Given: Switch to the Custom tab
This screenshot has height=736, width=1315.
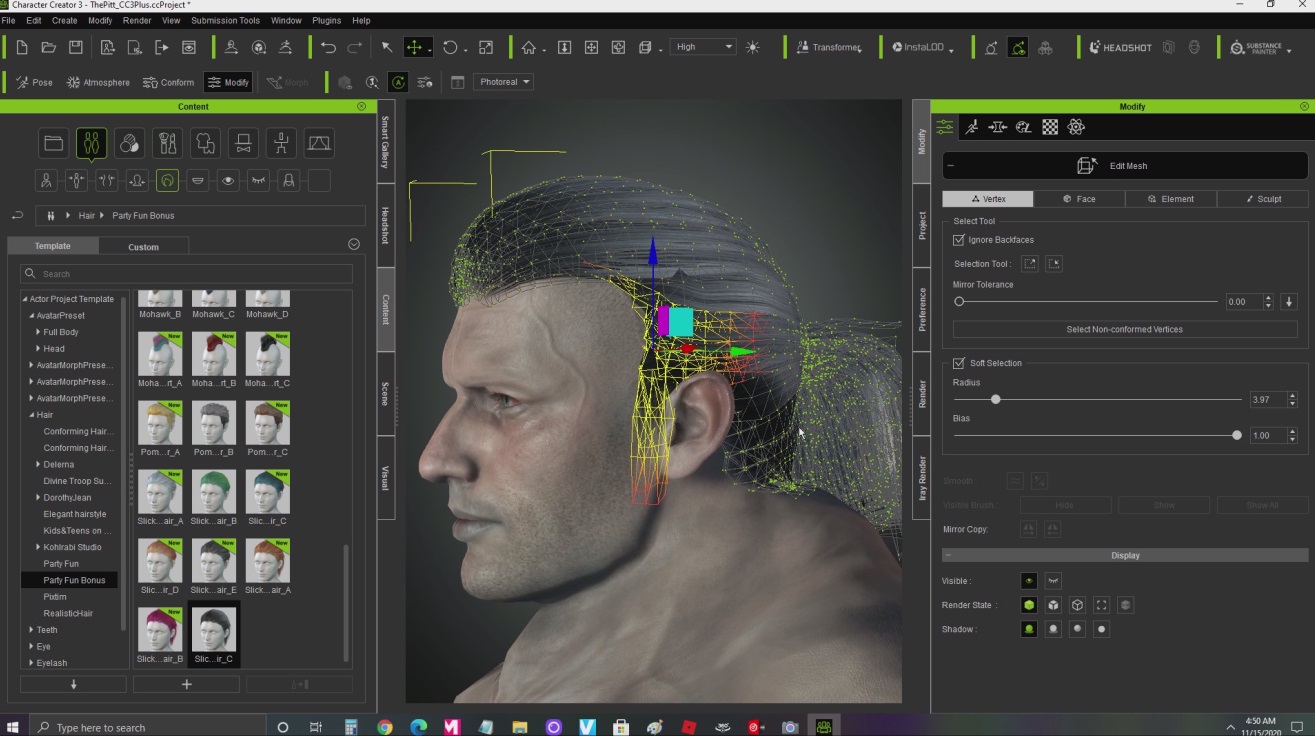Looking at the screenshot, I should coord(143,247).
